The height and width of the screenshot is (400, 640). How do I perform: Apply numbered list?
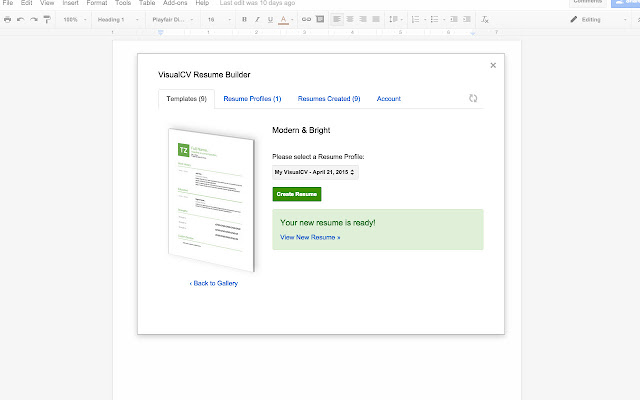(x=415, y=19)
